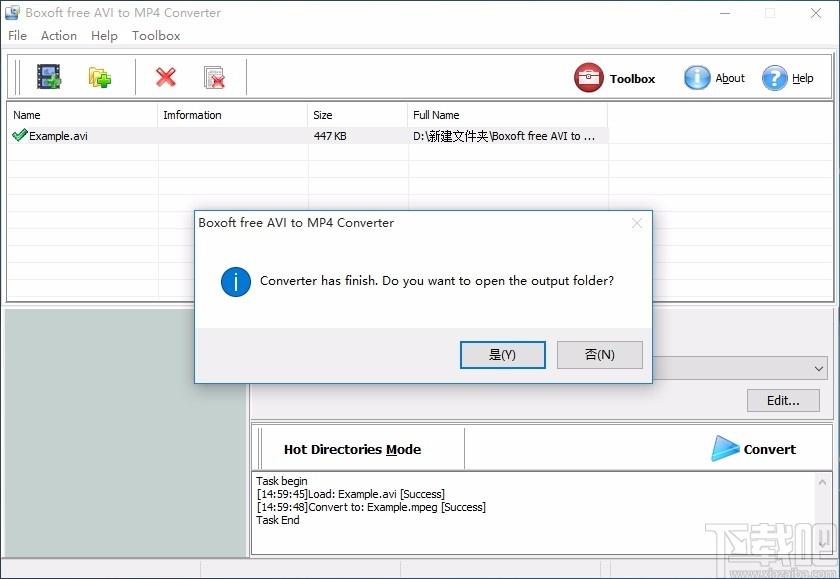
Task: Click 'Convert to: Example.mpeg [Success]' log line
Action: pyautogui.click(x=371, y=507)
